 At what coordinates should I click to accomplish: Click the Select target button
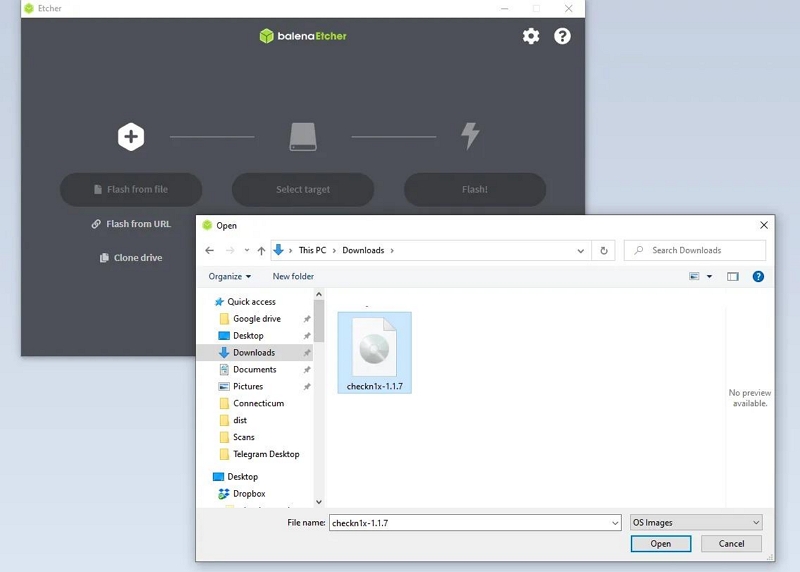303,189
